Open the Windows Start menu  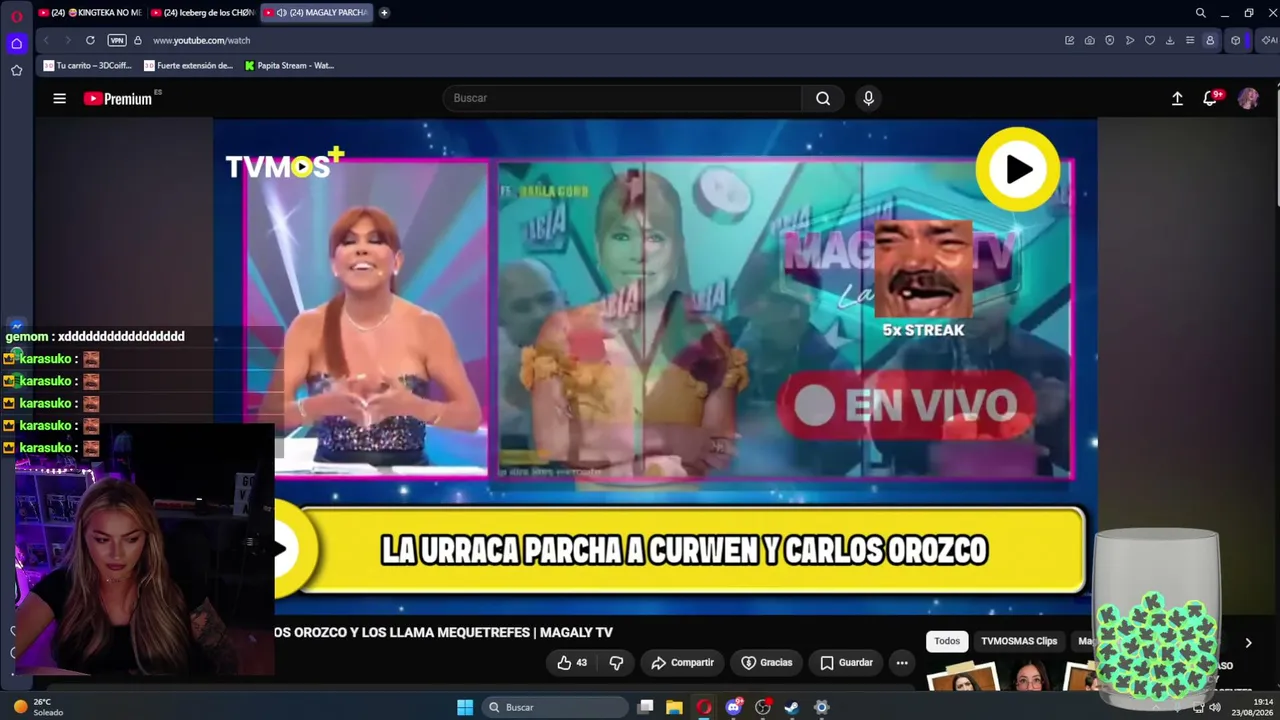click(x=465, y=707)
